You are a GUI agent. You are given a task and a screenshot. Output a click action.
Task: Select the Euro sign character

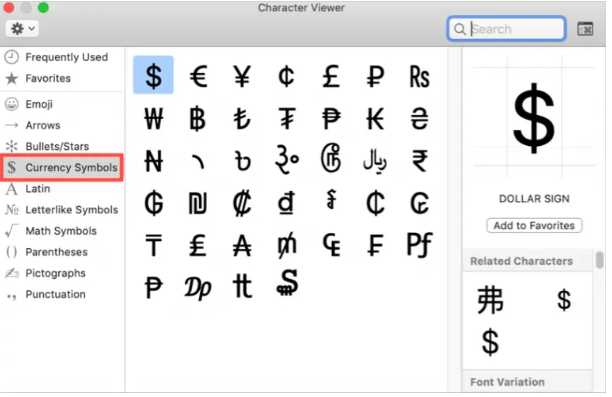pyautogui.click(x=198, y=76)
